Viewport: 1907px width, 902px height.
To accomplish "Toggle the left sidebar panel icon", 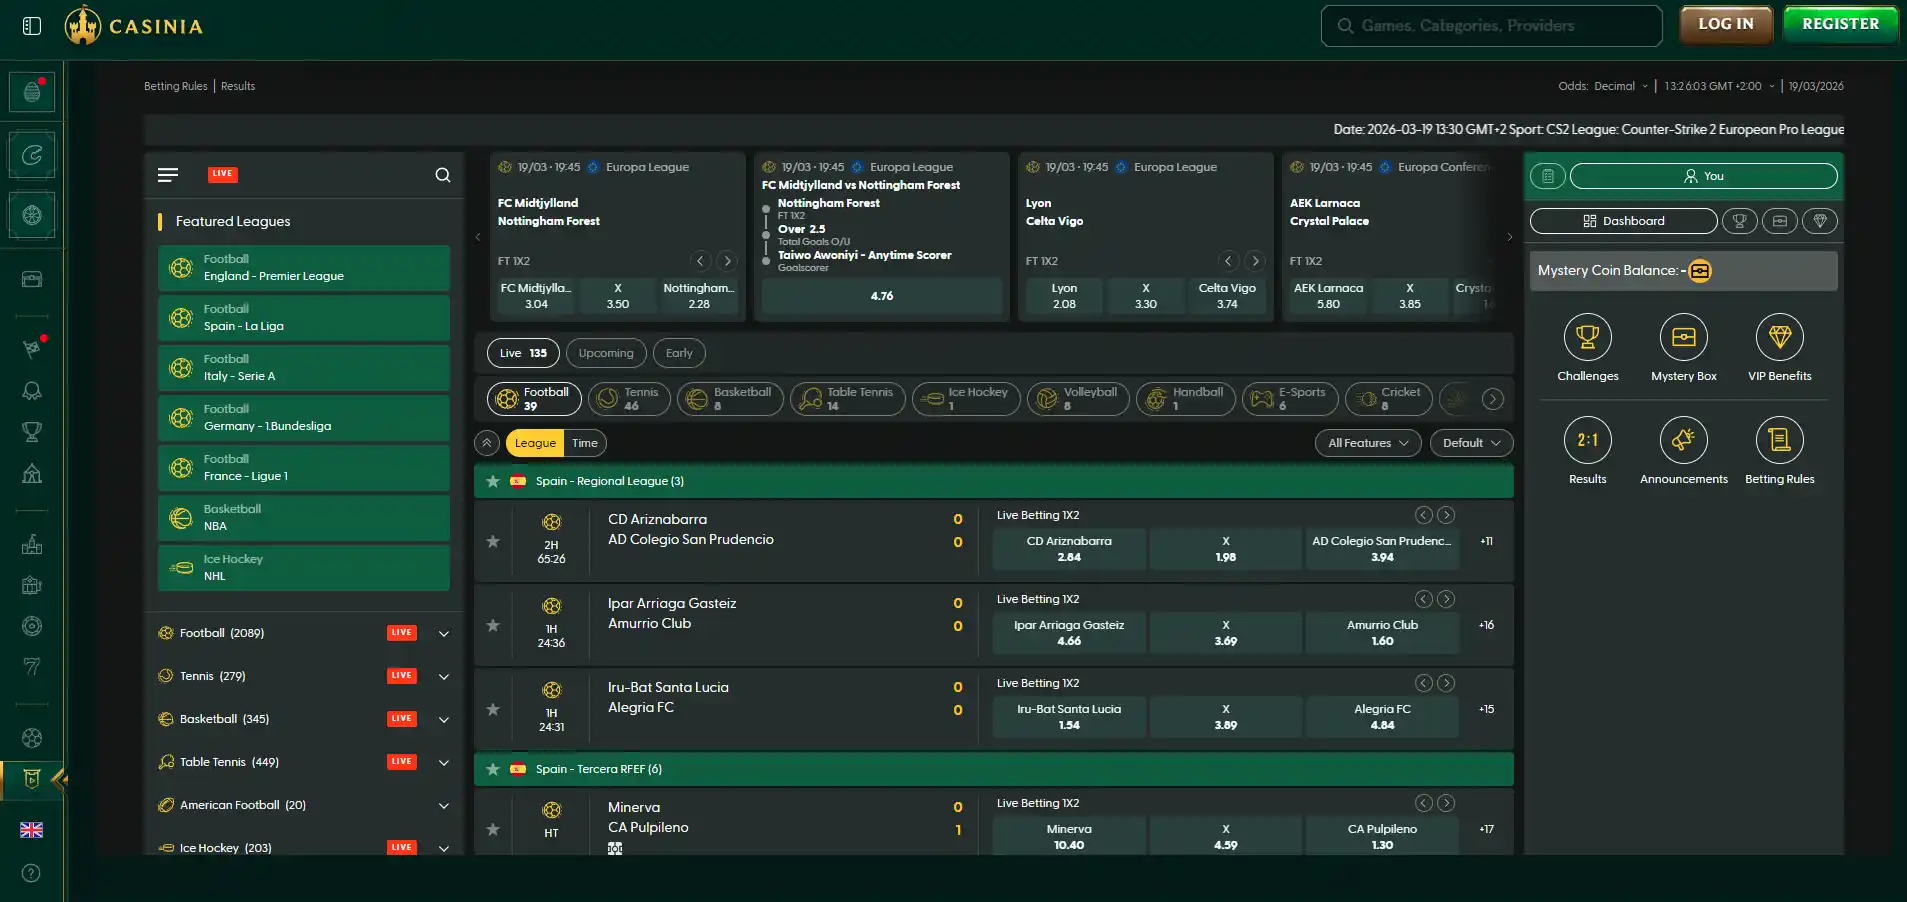I will (32, 26).
